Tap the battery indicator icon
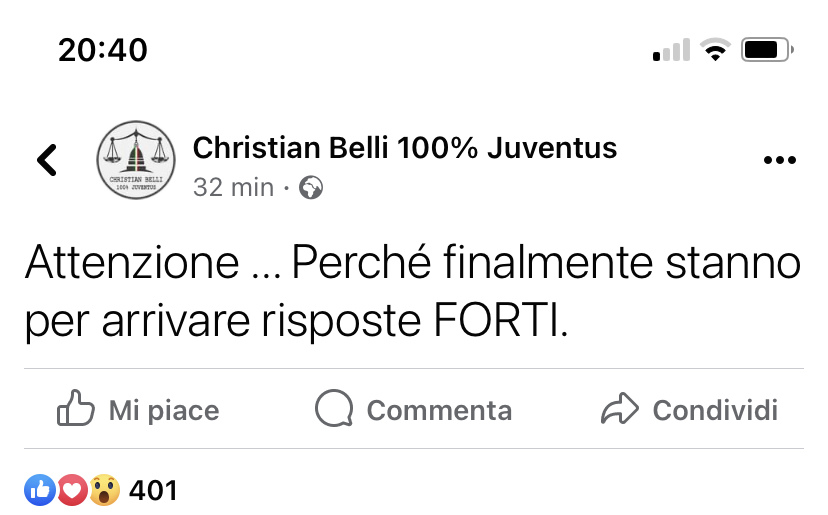 coord(767,50)
